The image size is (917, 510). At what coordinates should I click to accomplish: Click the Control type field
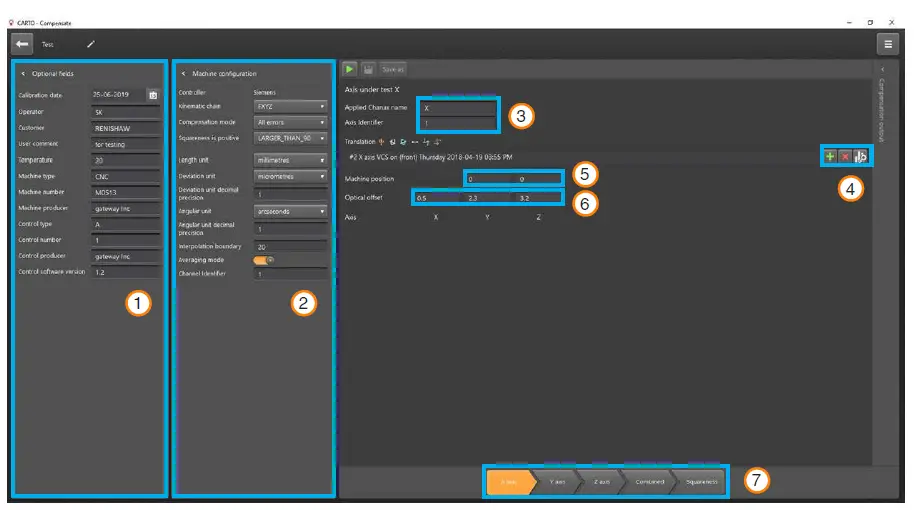(x=125, y=225)
